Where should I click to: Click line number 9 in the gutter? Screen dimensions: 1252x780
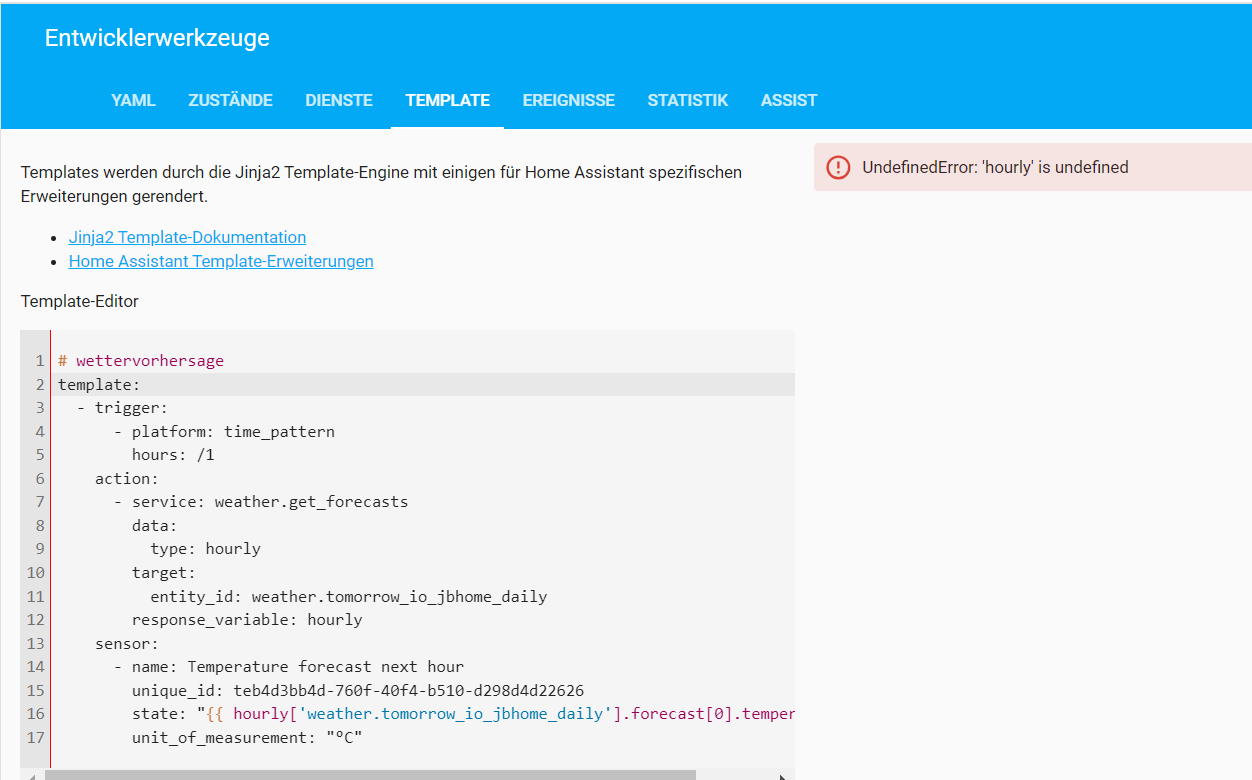click(40, 549)
